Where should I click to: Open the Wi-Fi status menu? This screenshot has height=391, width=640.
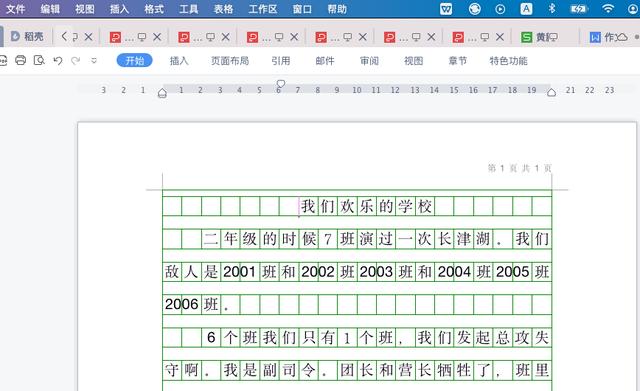coord(608,9)
